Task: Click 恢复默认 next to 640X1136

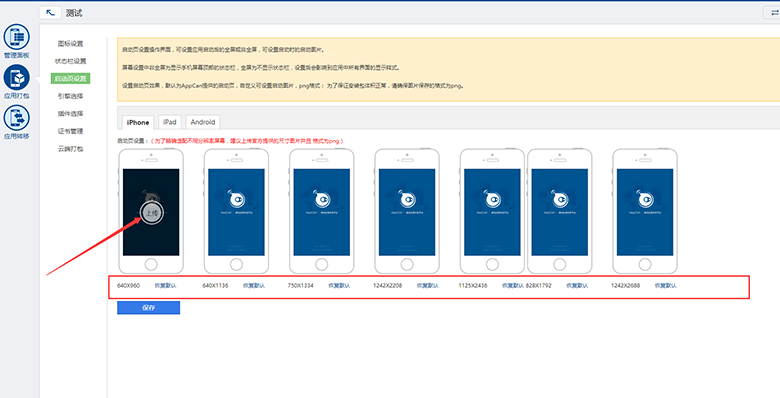Action: click(x=254, y=286)
